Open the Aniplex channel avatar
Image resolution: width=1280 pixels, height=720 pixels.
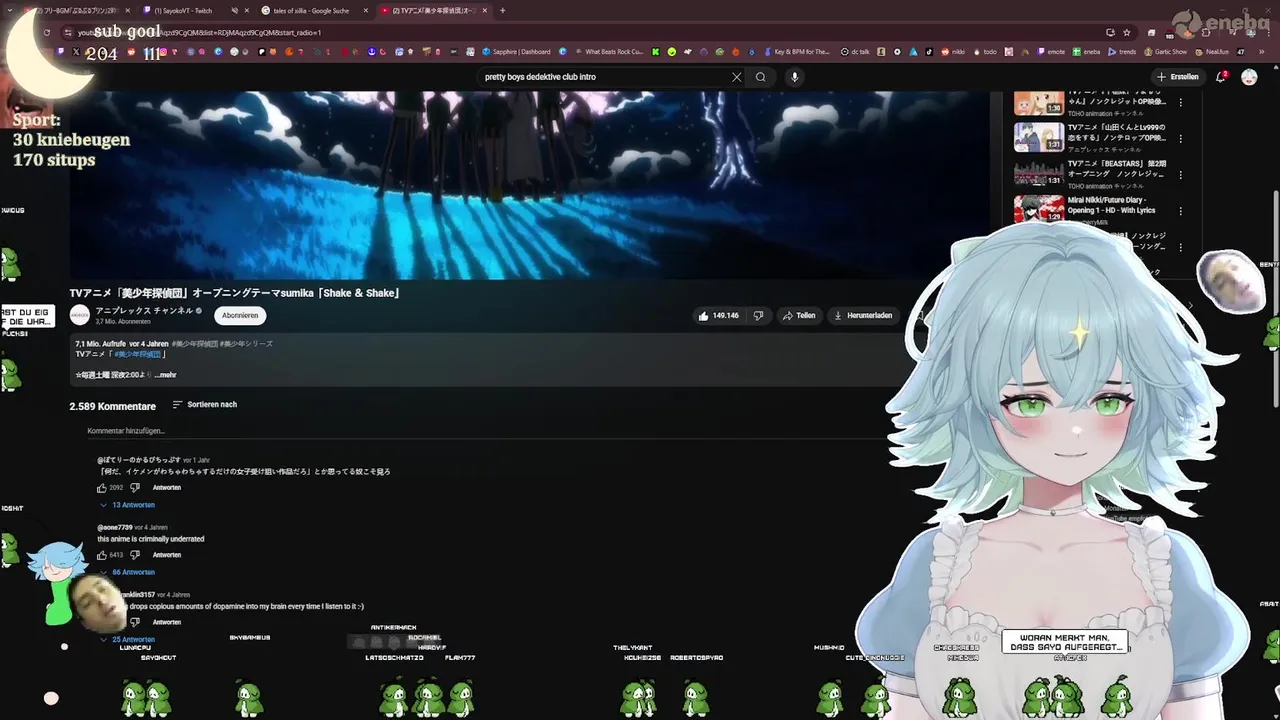(x=79, y=315)
